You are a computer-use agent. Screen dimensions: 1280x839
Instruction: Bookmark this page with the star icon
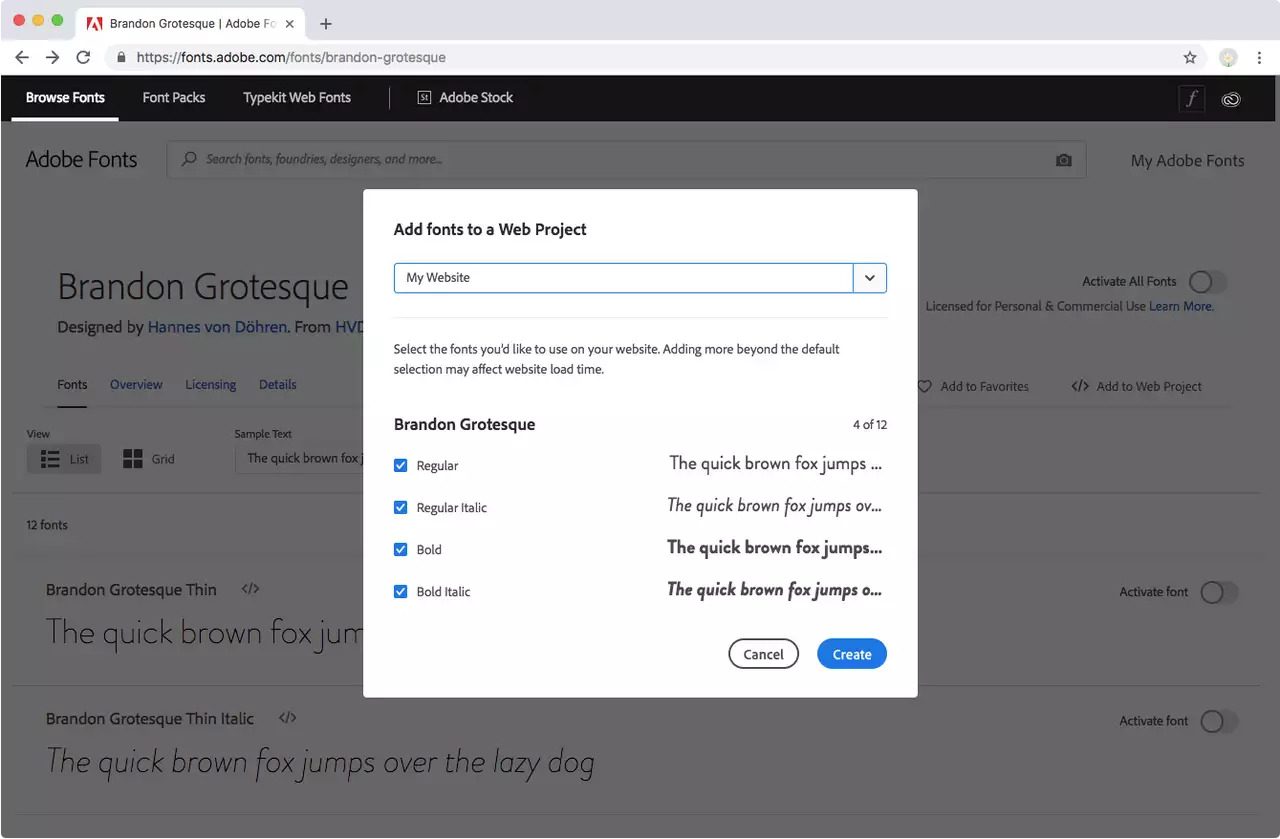tap(1189, 57)
